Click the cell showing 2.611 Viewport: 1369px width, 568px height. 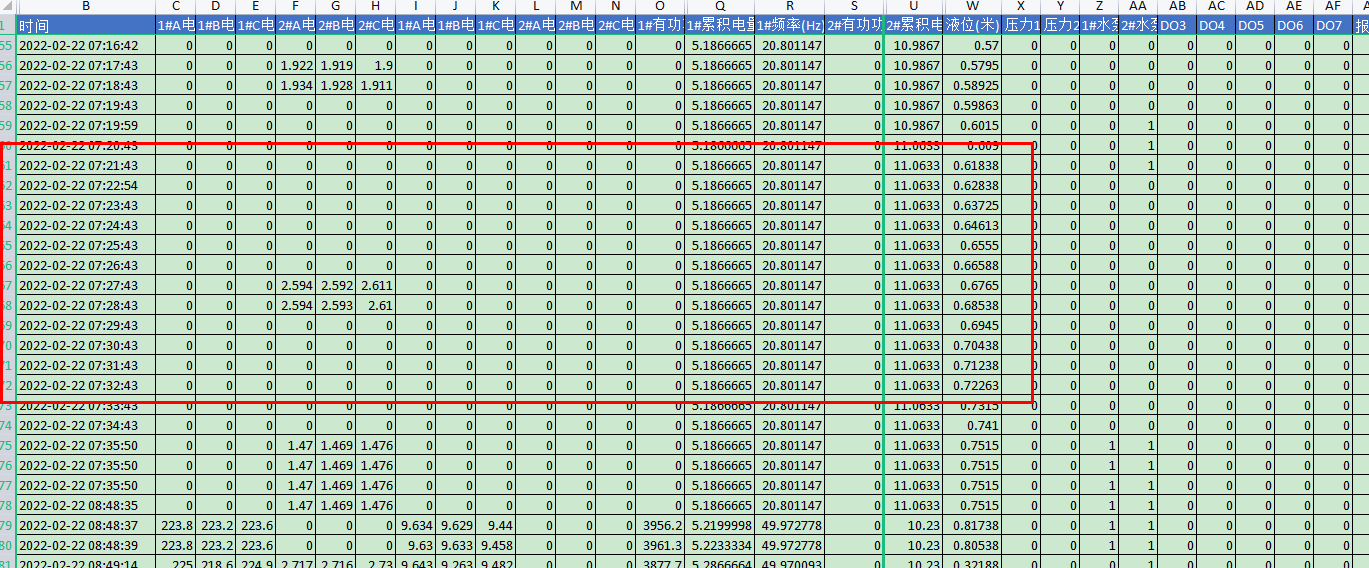(375, 286)
